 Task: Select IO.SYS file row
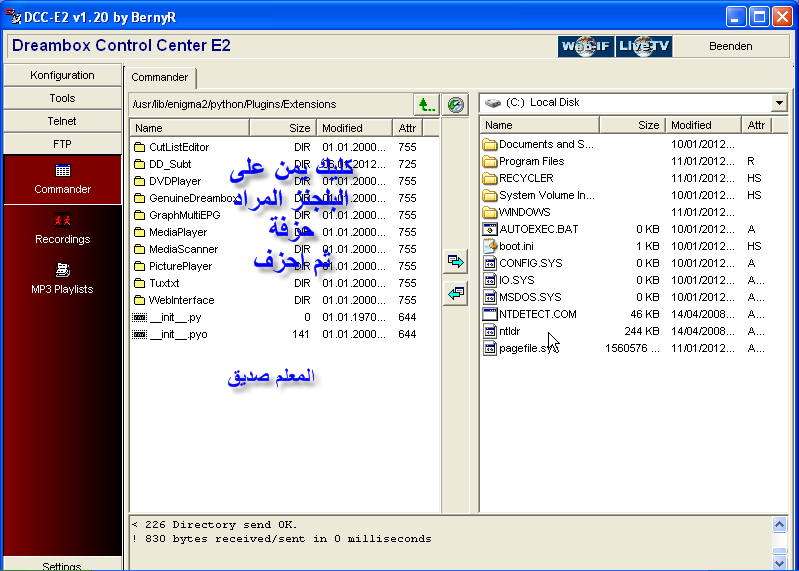pos(633,280)
